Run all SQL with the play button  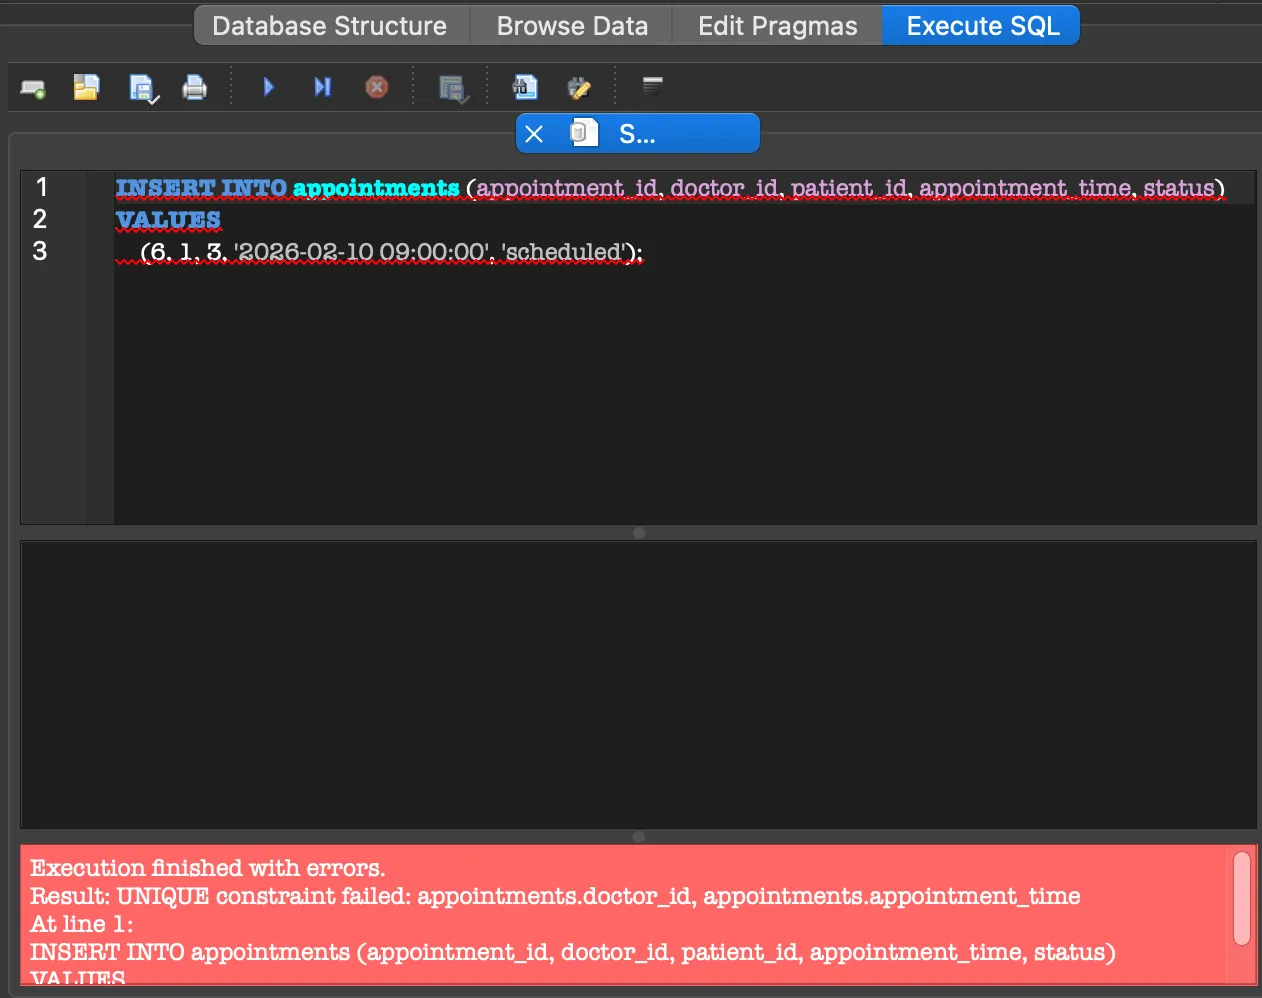[x=268, y=88]
